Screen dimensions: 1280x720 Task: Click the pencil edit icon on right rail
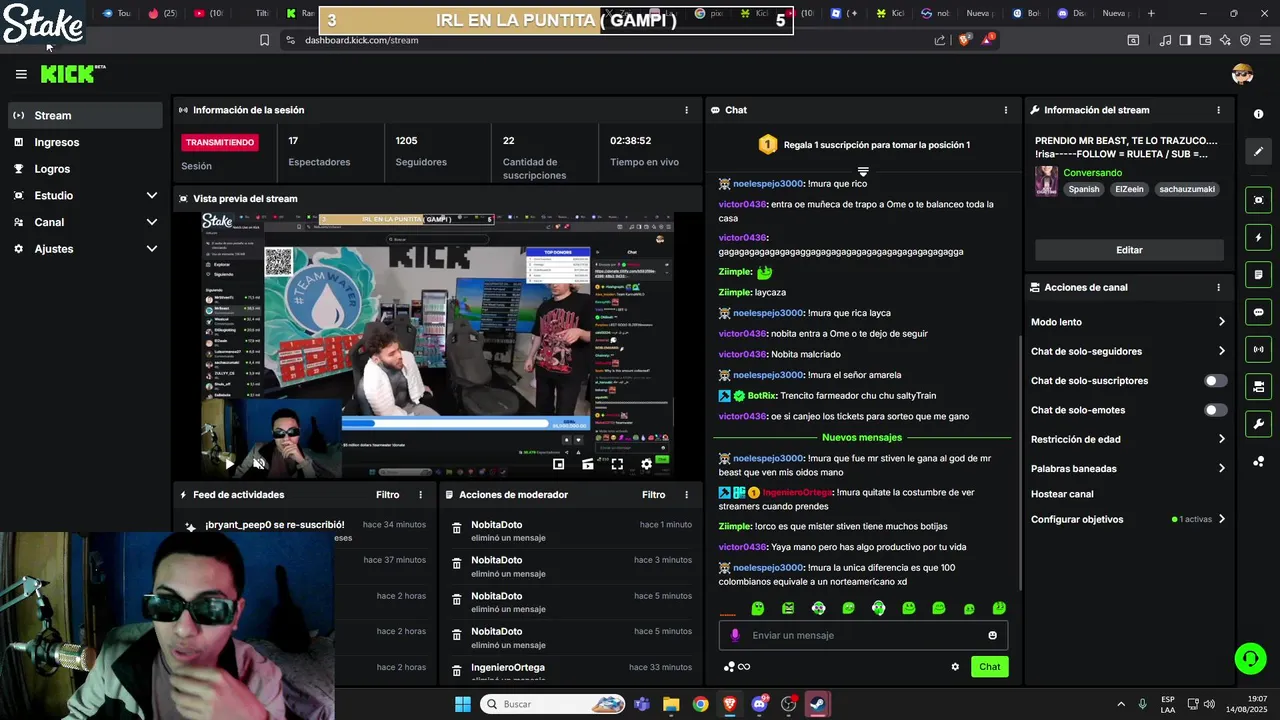click(1259, 151)
